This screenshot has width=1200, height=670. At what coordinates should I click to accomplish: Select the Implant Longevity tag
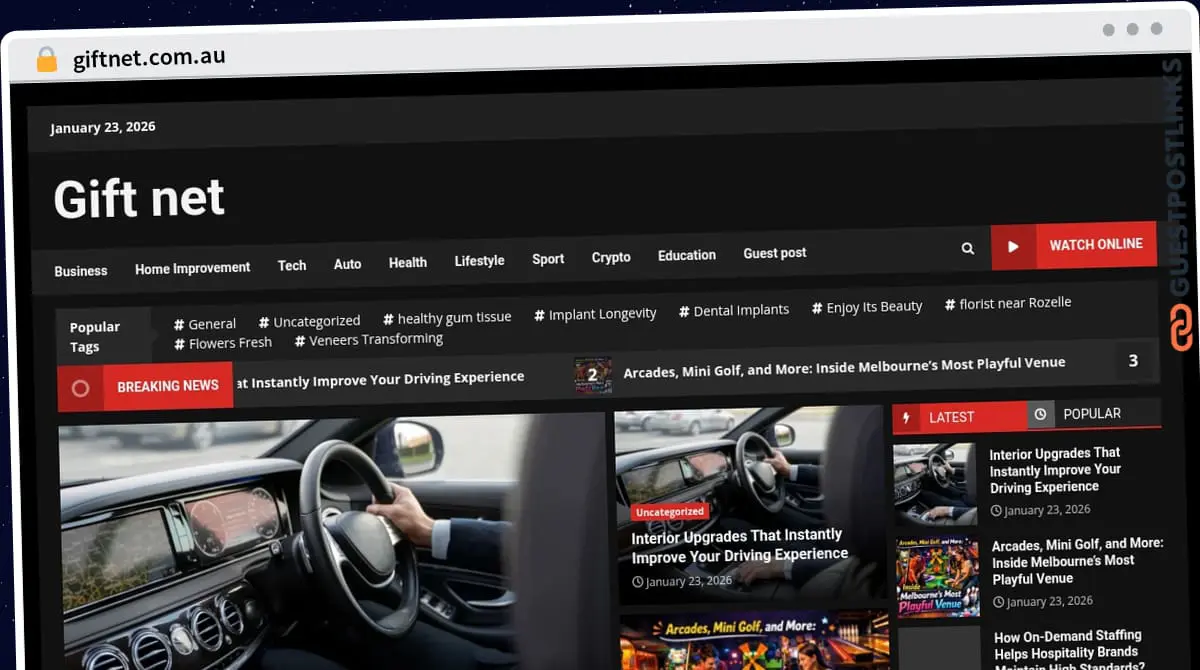tap(595, 314)
